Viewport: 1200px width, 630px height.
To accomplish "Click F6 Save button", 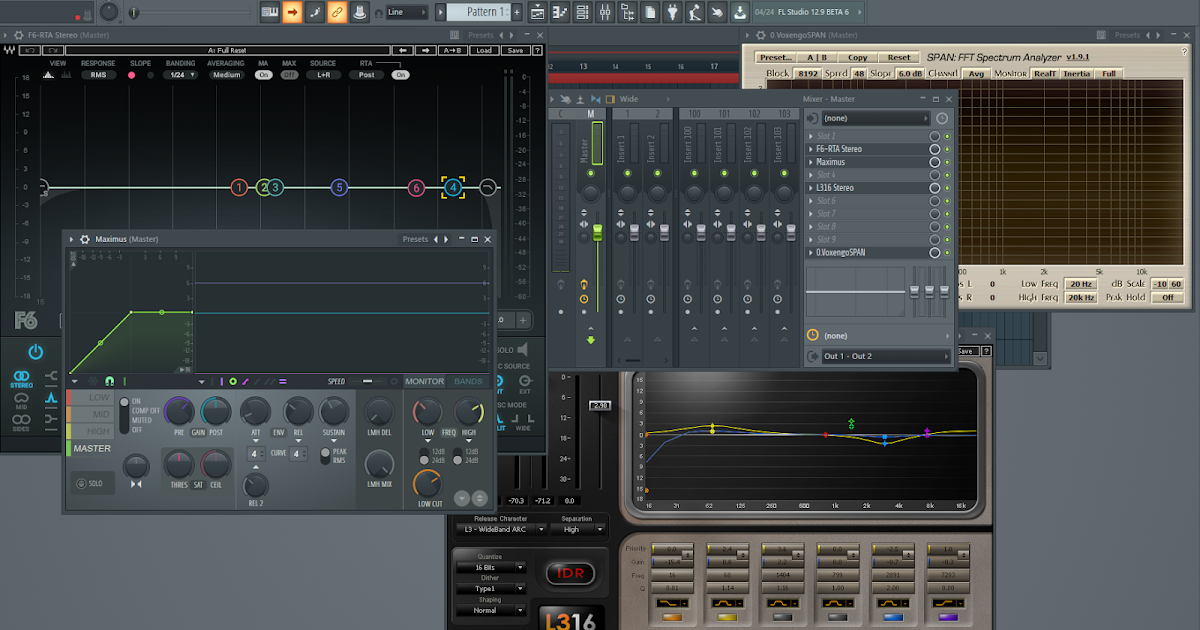I will pyautogui.click(x=514, y=50).
